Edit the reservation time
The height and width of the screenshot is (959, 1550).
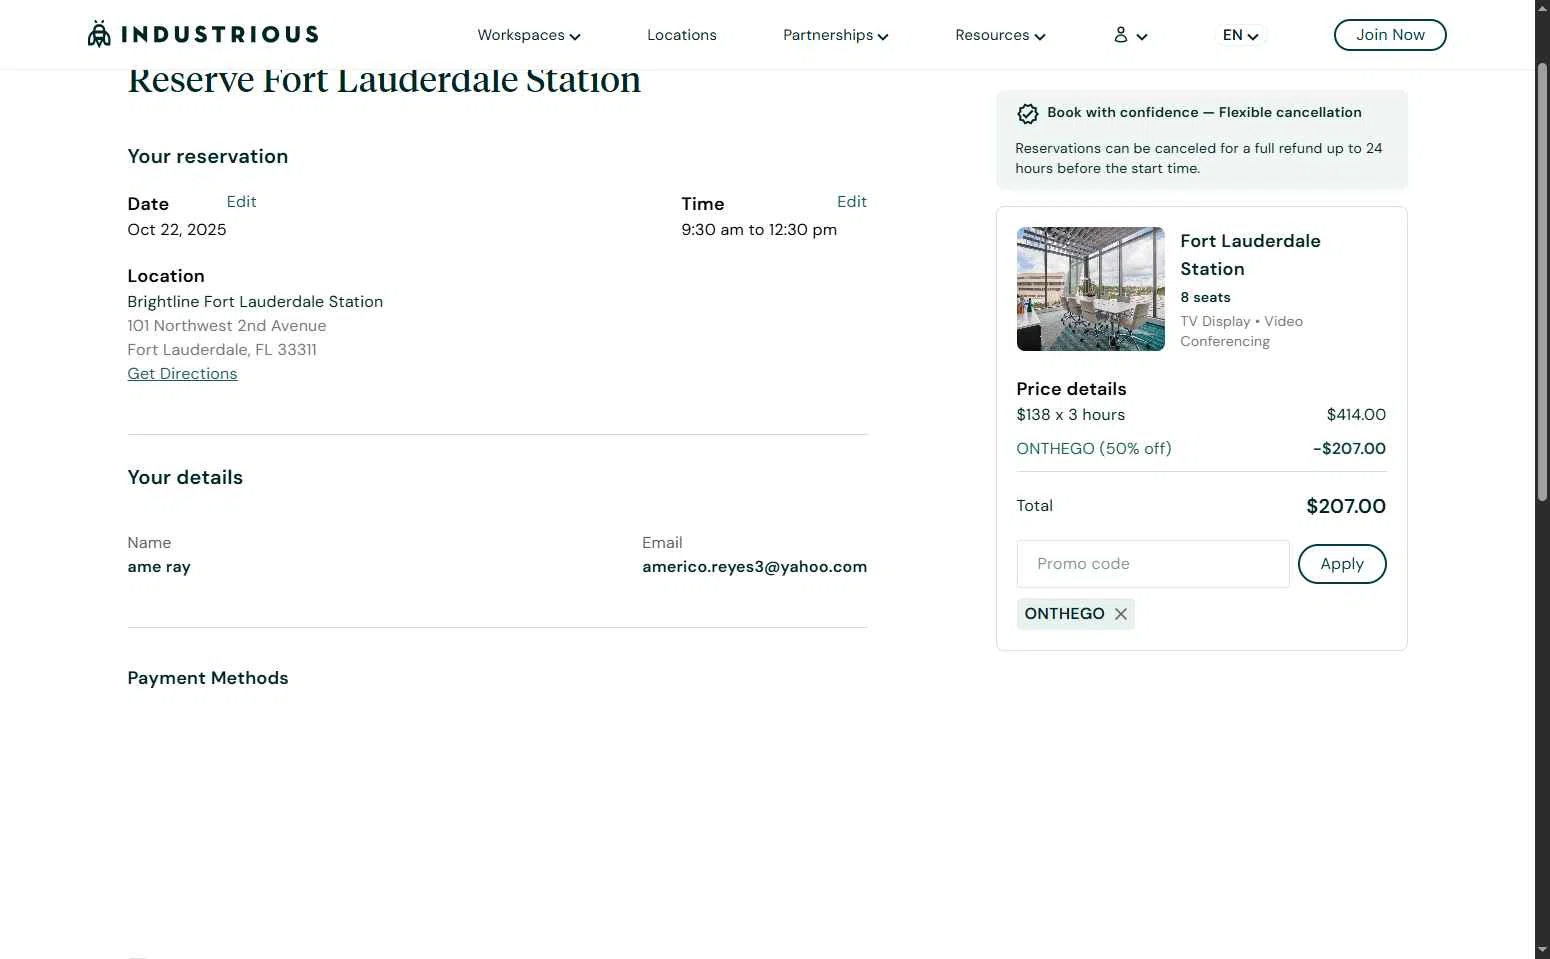tap(852, 202)
